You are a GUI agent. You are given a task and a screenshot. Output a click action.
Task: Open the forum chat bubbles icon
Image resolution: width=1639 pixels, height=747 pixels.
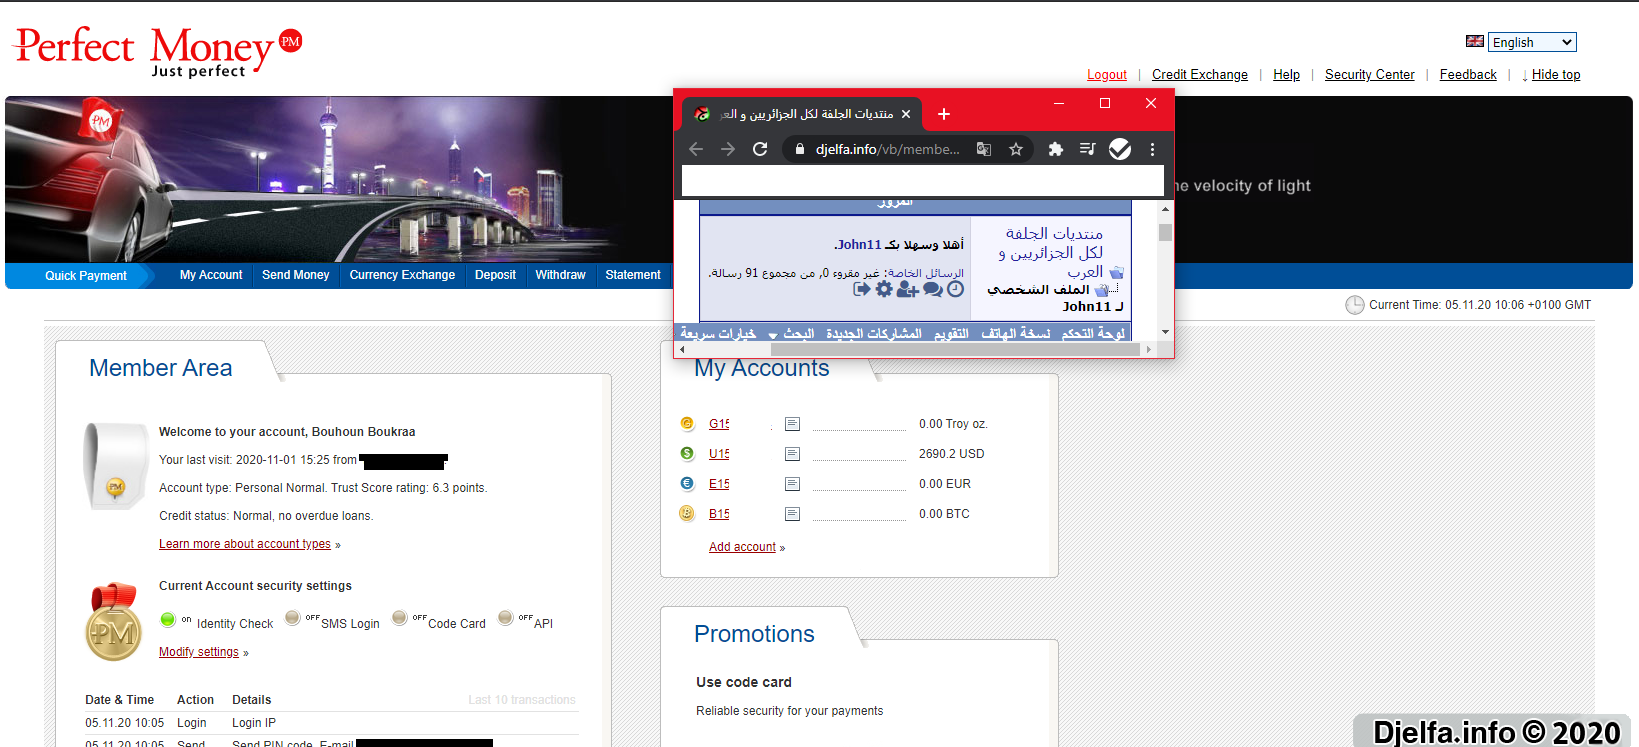tap(933, 289)
